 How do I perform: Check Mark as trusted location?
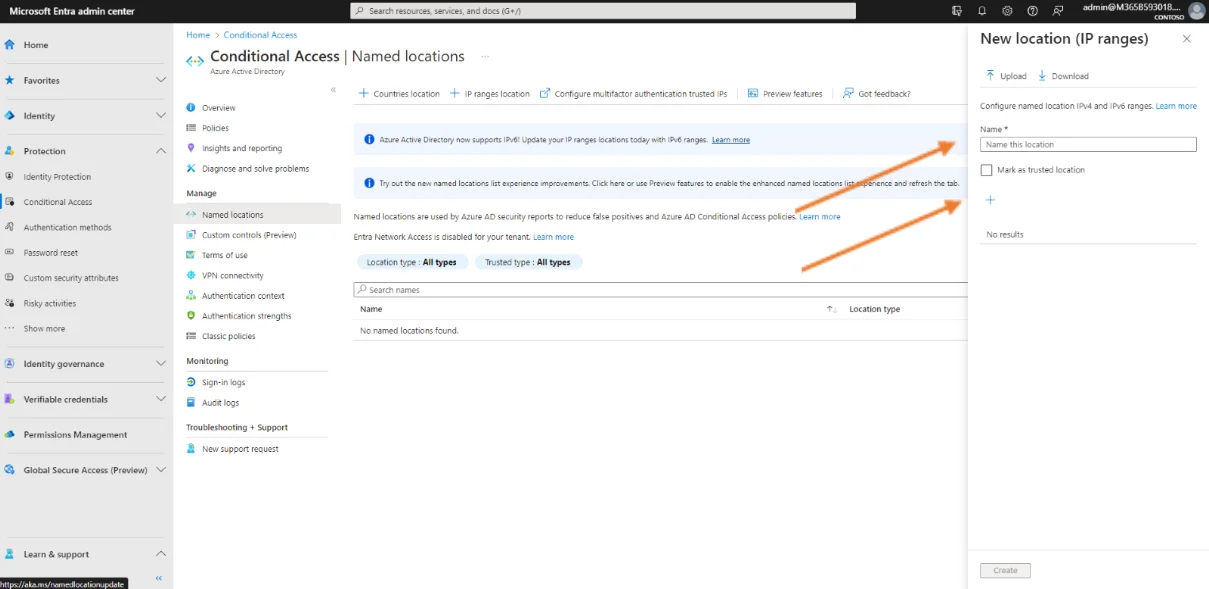point(987,170)
